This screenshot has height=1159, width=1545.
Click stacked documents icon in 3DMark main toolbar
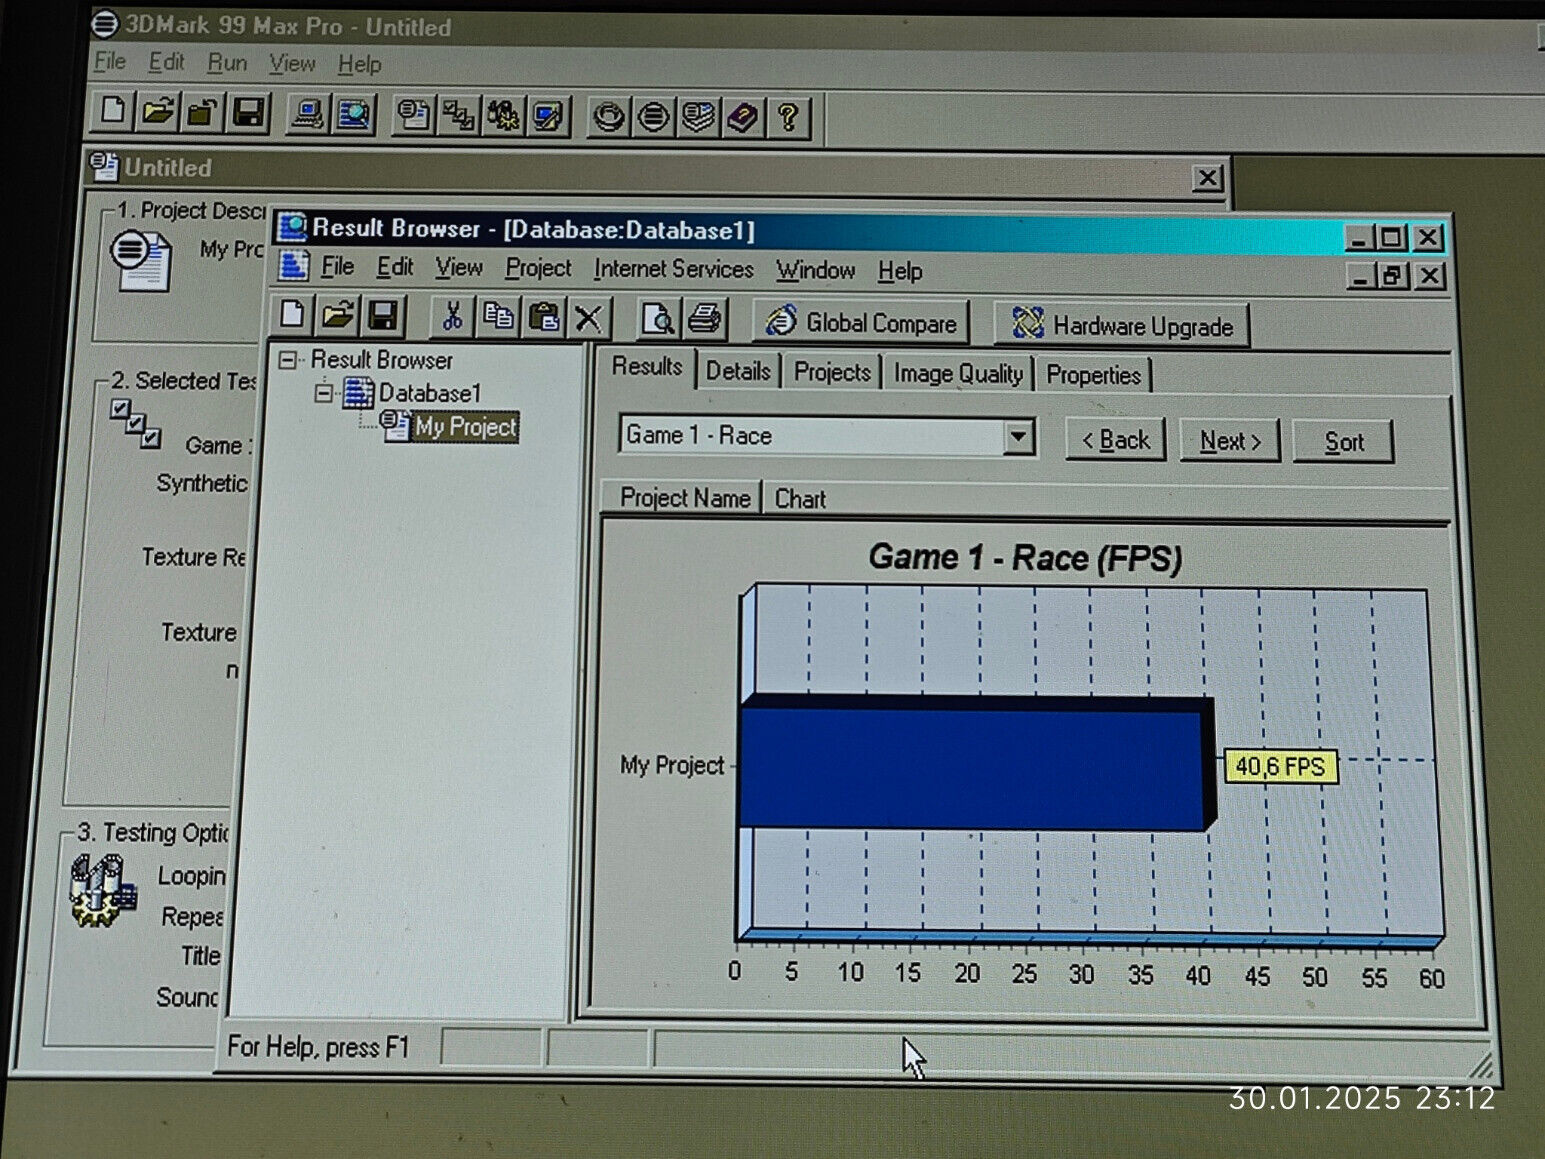pyautogui.click(x=698, y=118)
